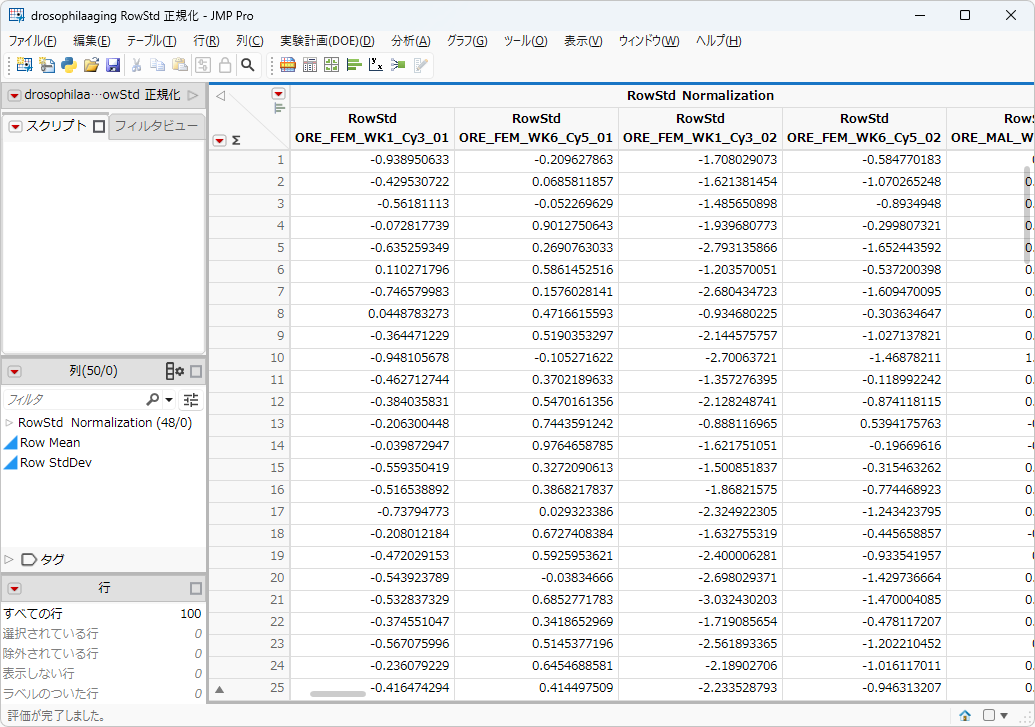1035x727 pixels.
Task: Launch the Distribution bar chart icon
Action: pyautogui.click(x=354, y=65)
